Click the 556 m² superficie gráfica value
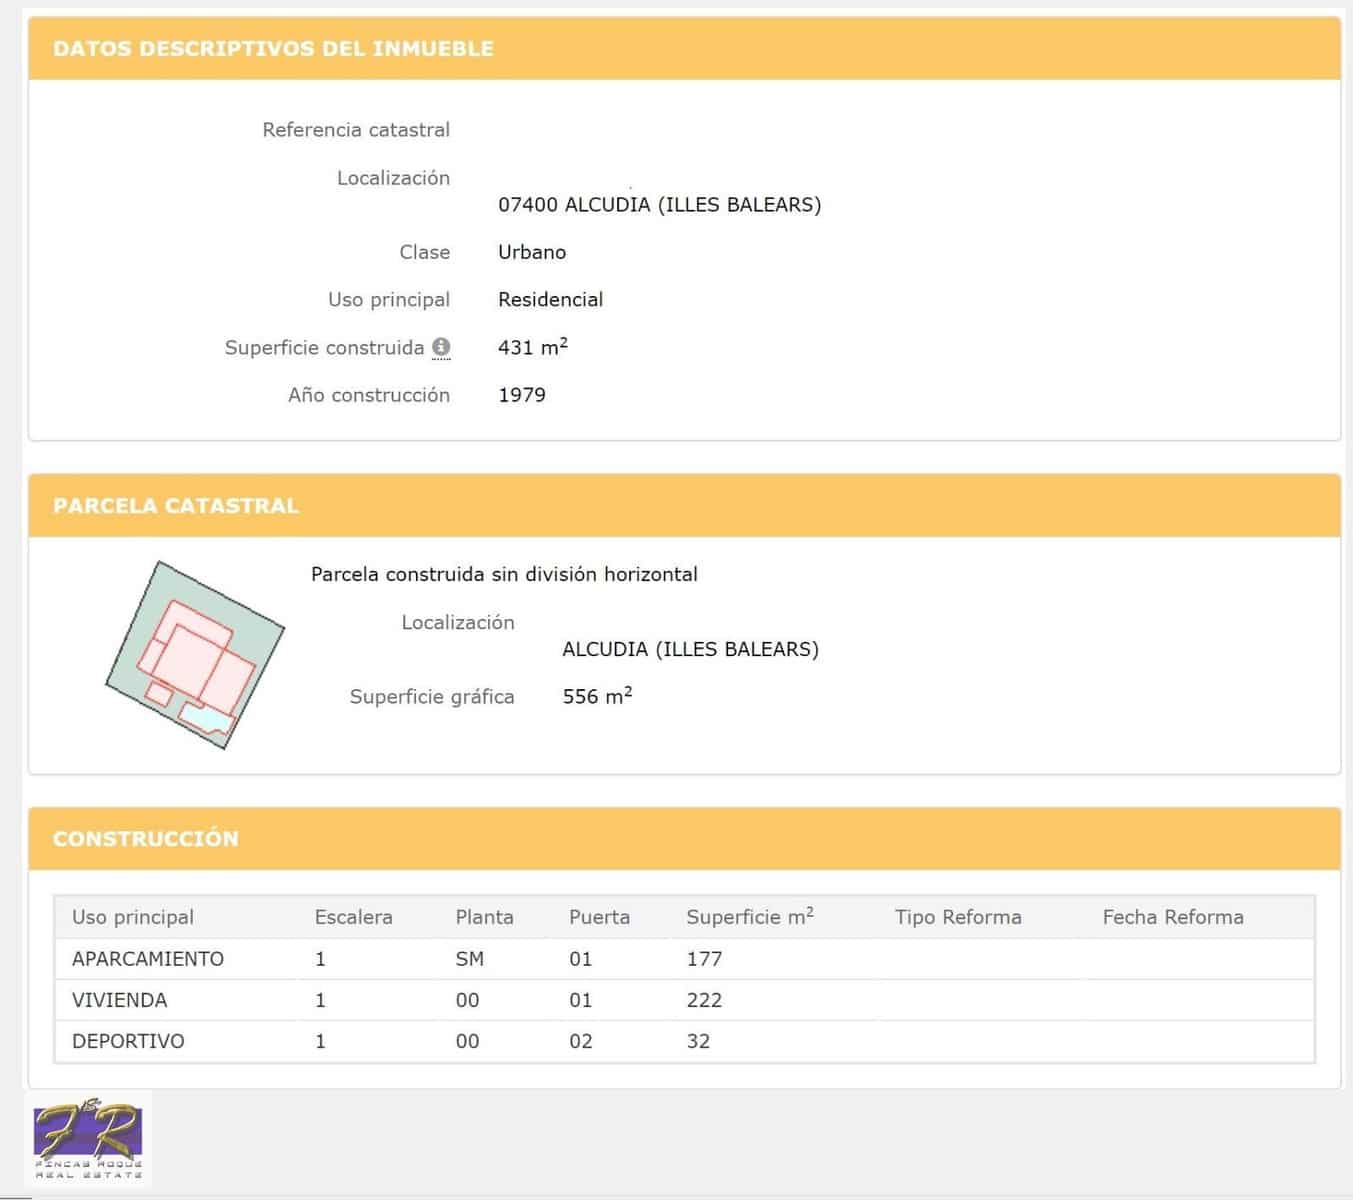 point(597,696)
